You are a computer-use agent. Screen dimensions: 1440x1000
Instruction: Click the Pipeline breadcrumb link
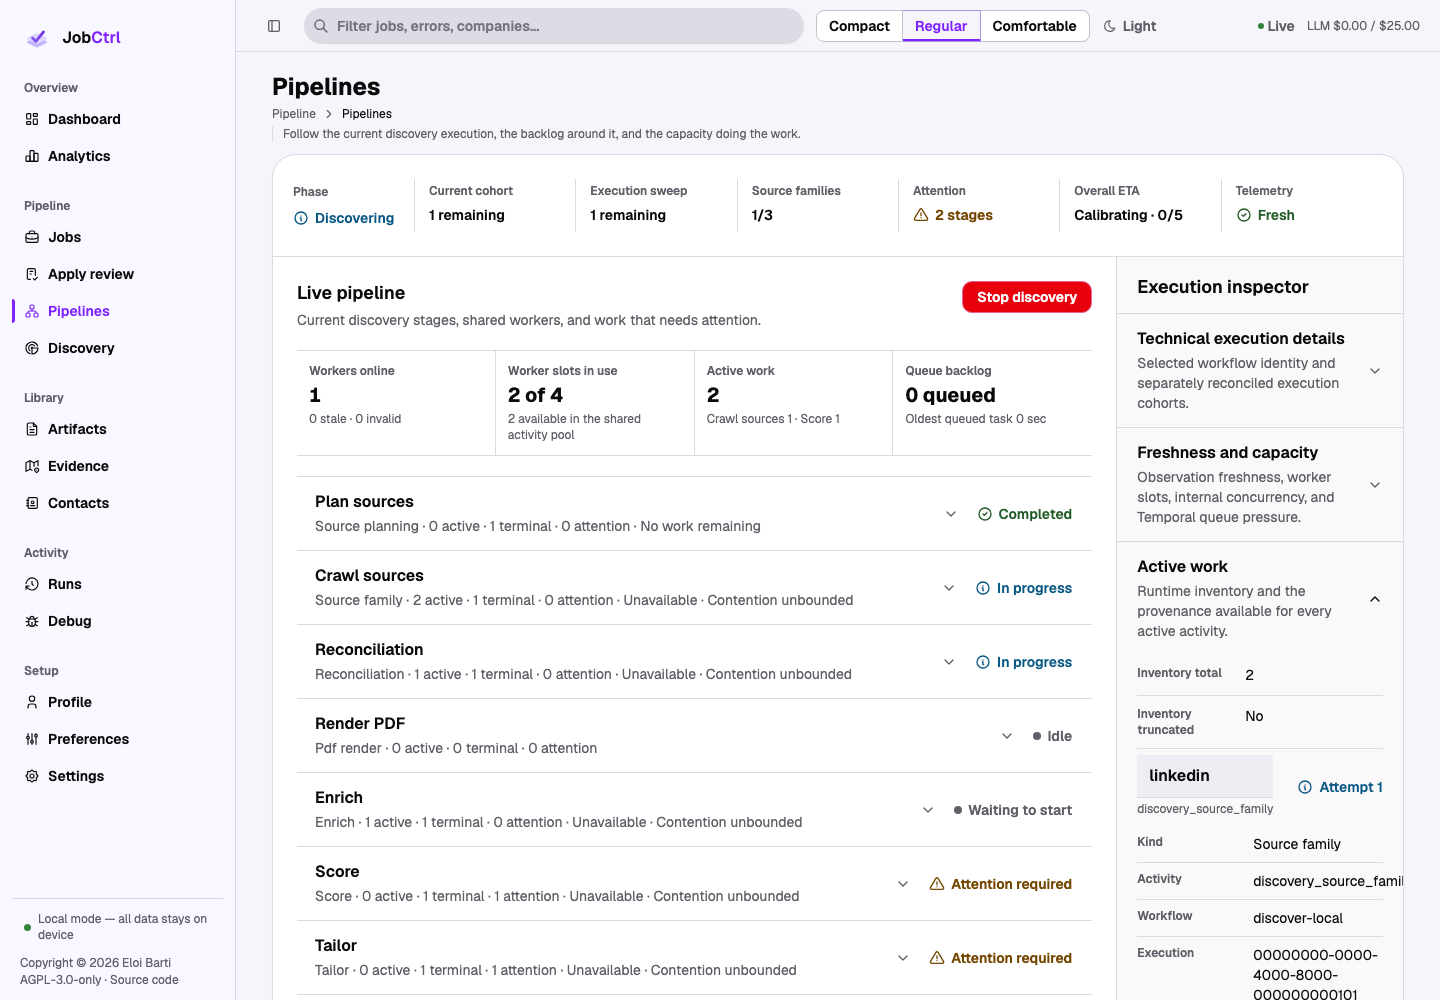[x=294, y=114]
